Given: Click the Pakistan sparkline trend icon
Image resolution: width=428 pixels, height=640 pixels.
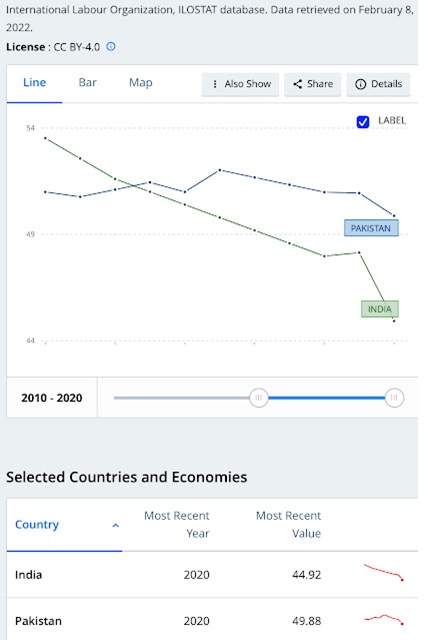Looking at the screenshot, I should coord(384,619).
